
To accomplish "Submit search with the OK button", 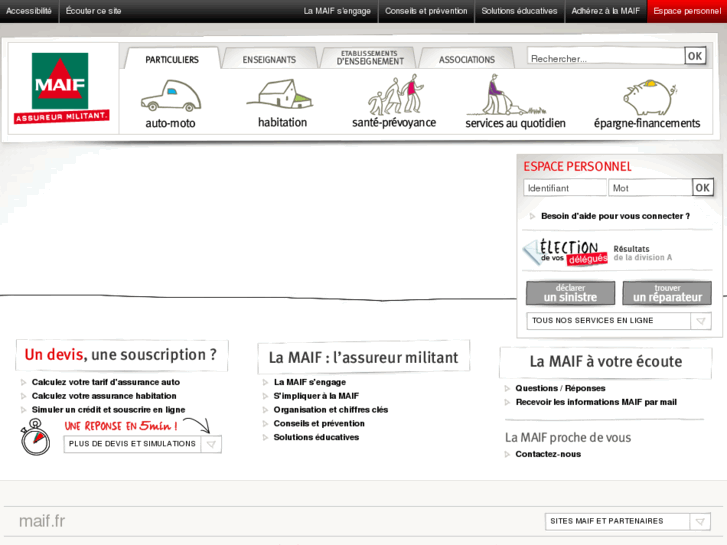I will pyautogui.click(x=695, y=56).
